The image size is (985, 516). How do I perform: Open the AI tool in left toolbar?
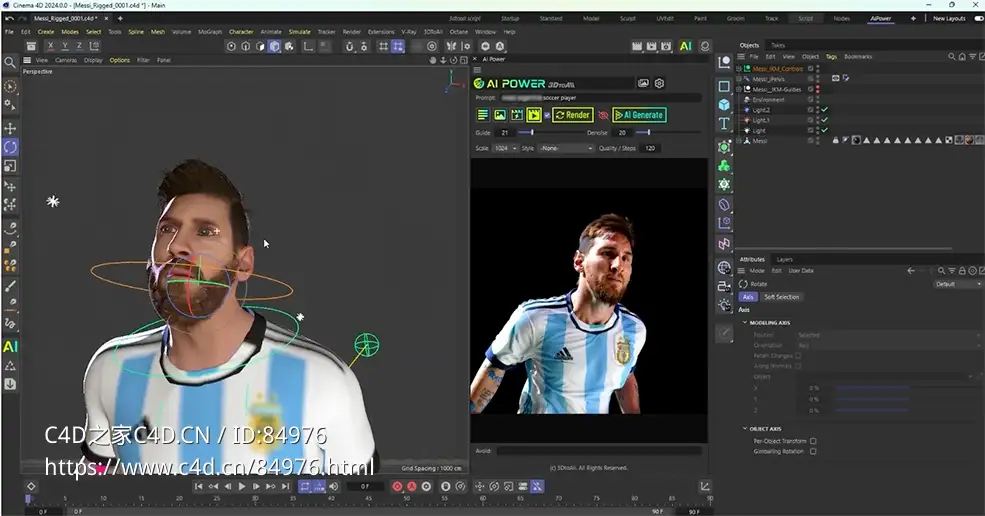10,346
